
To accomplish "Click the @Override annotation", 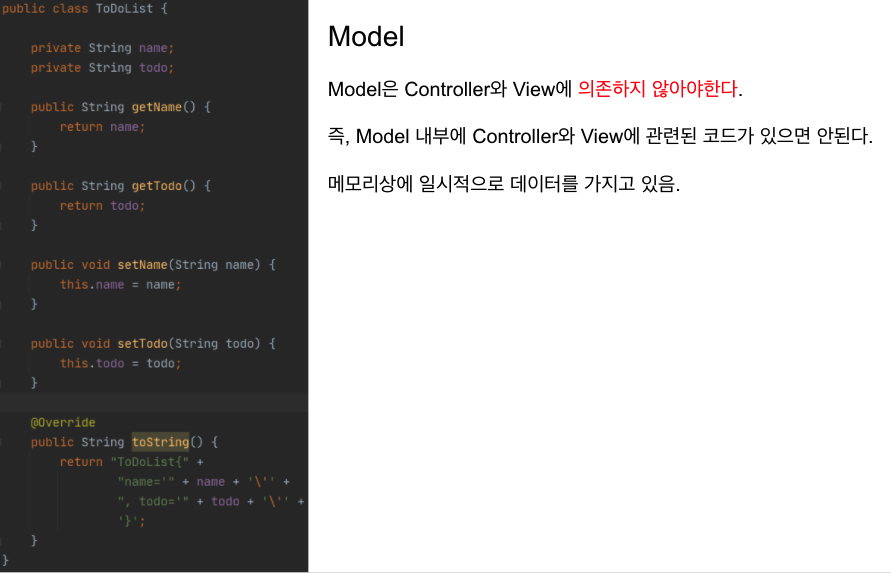I will click(63, 422).
